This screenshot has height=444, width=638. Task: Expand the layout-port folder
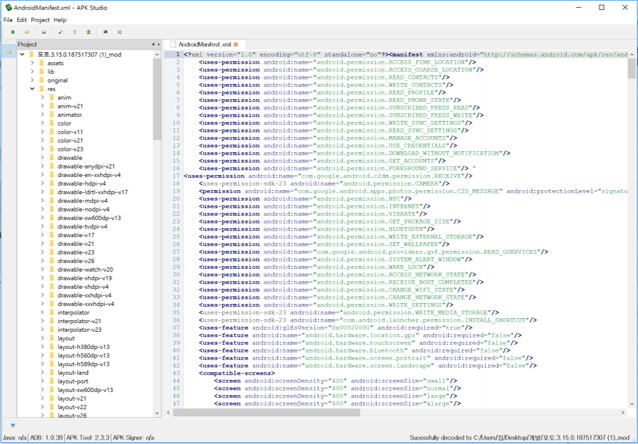click(x=42, y=381)
